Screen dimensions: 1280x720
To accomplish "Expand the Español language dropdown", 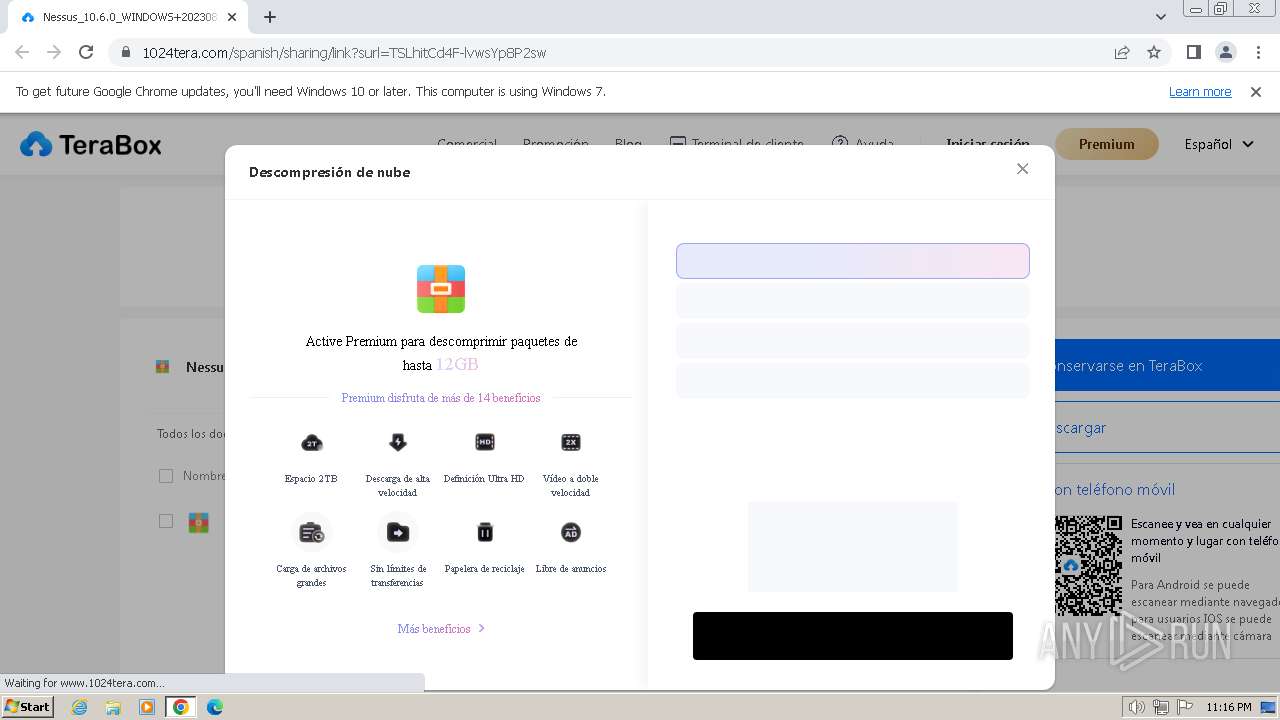I will point(1219,144).
